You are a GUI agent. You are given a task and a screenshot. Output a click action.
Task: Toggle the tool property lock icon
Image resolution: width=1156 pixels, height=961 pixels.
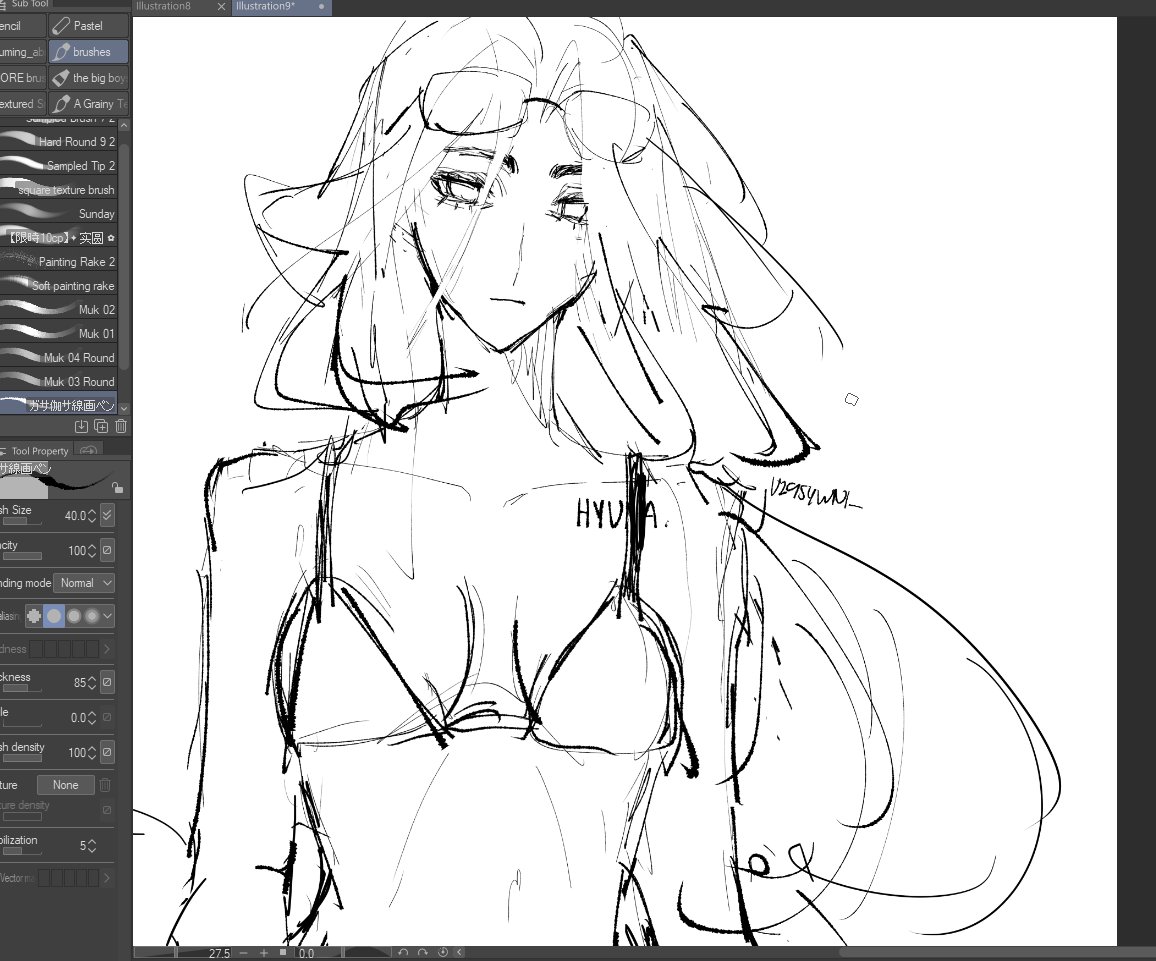point(117,487)
